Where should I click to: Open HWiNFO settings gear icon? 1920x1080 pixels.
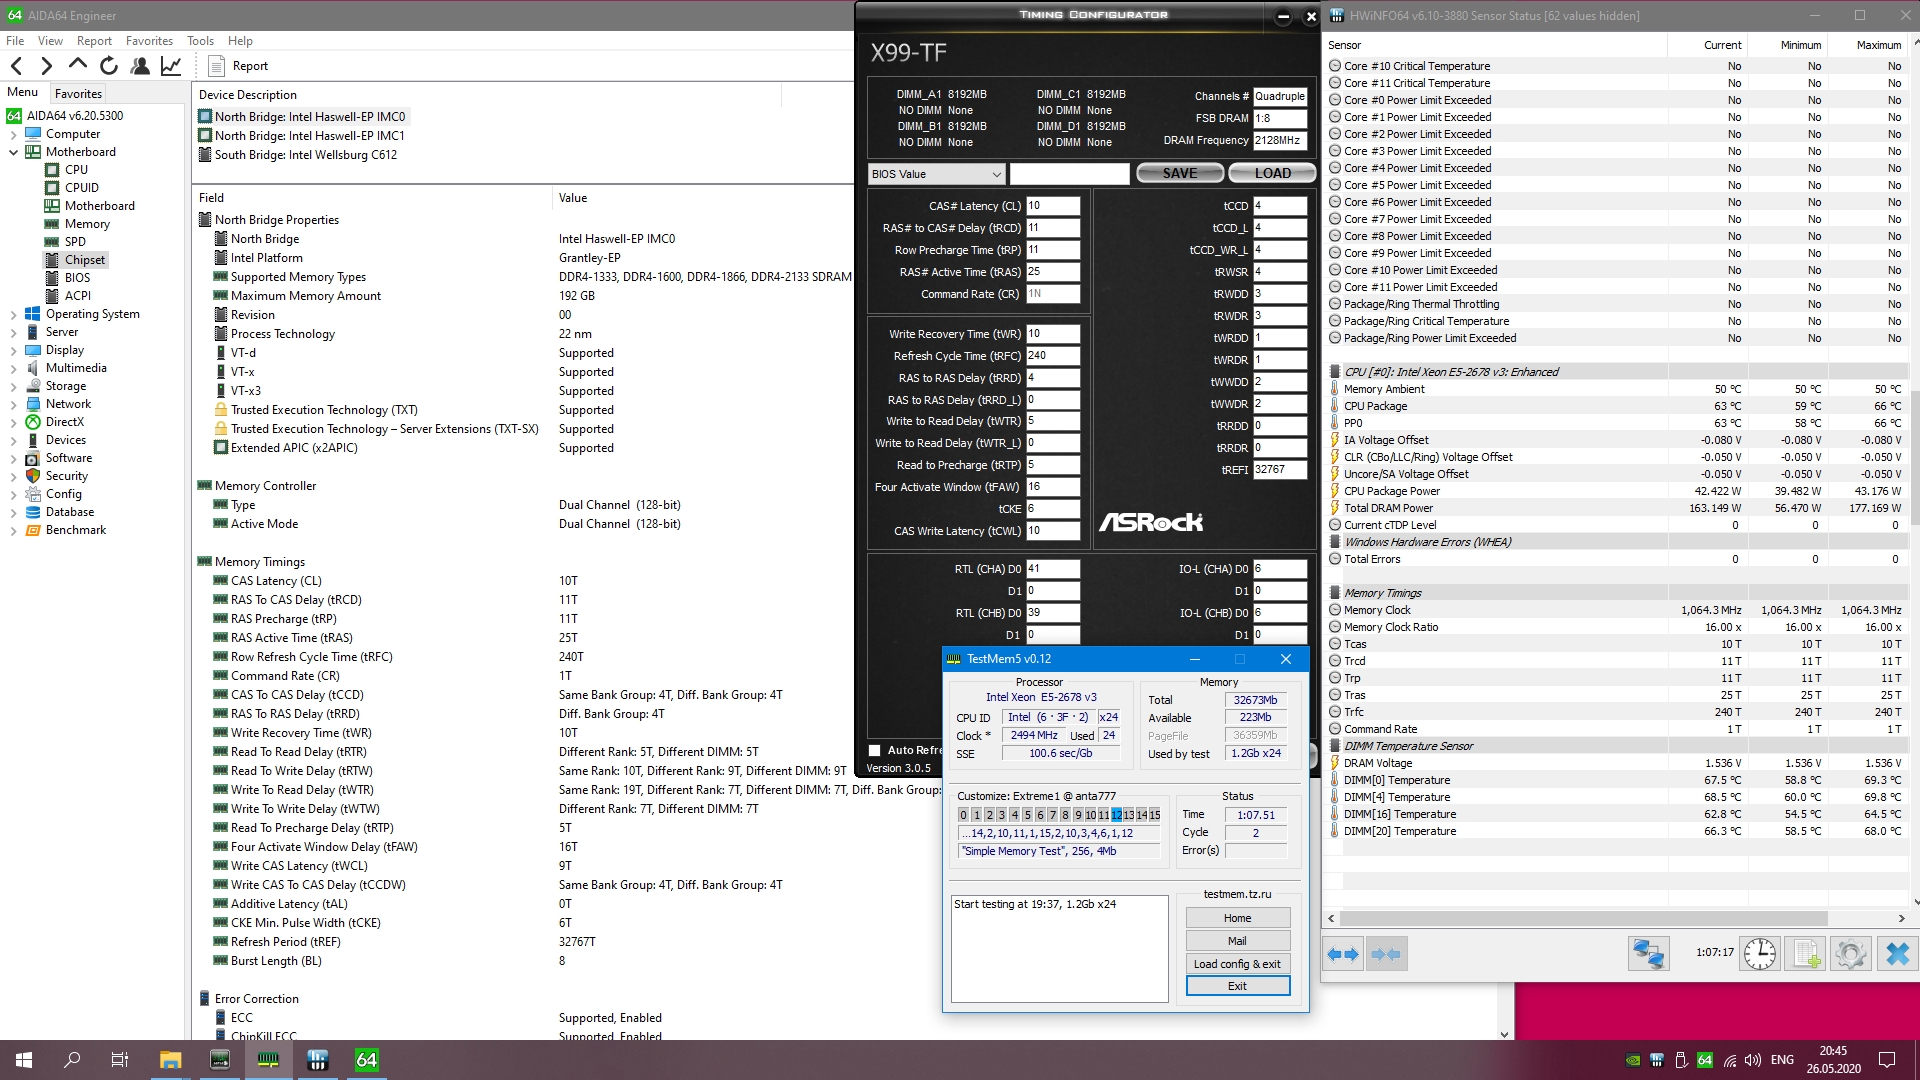1850,954
